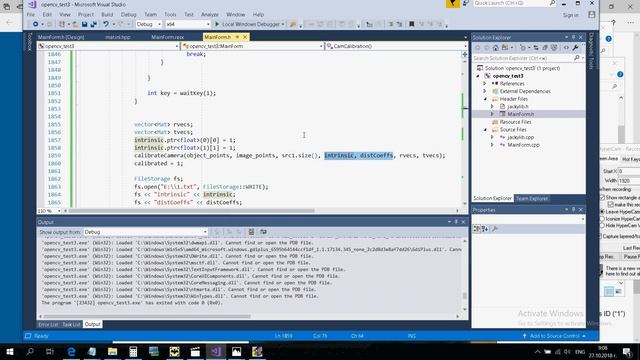
Task: Click Output panel horizontal scrollbar
Action: coord(147,316)
